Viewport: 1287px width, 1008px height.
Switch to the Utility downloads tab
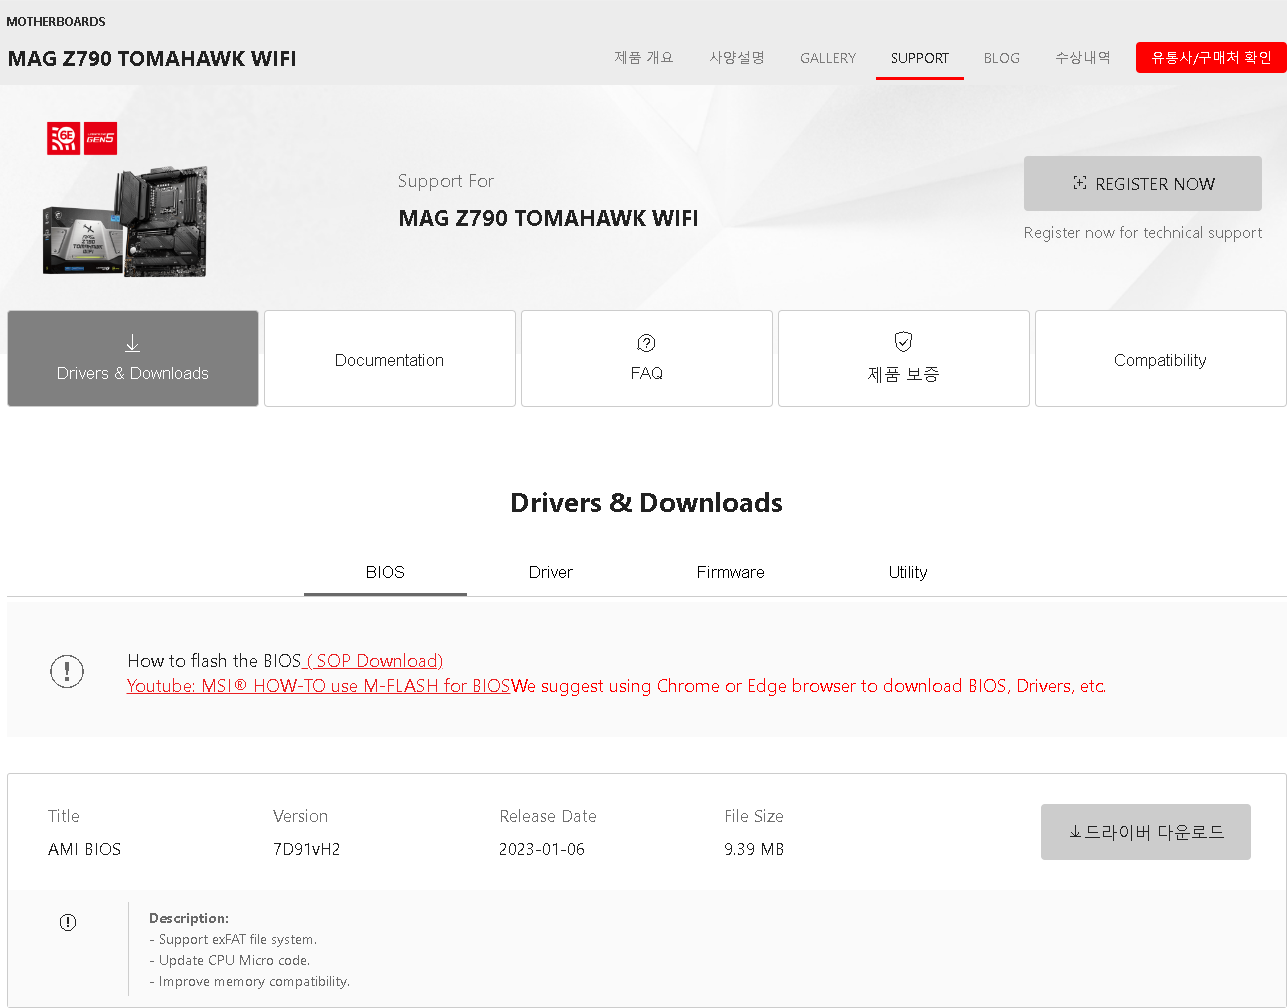click(x=908, y=572)
